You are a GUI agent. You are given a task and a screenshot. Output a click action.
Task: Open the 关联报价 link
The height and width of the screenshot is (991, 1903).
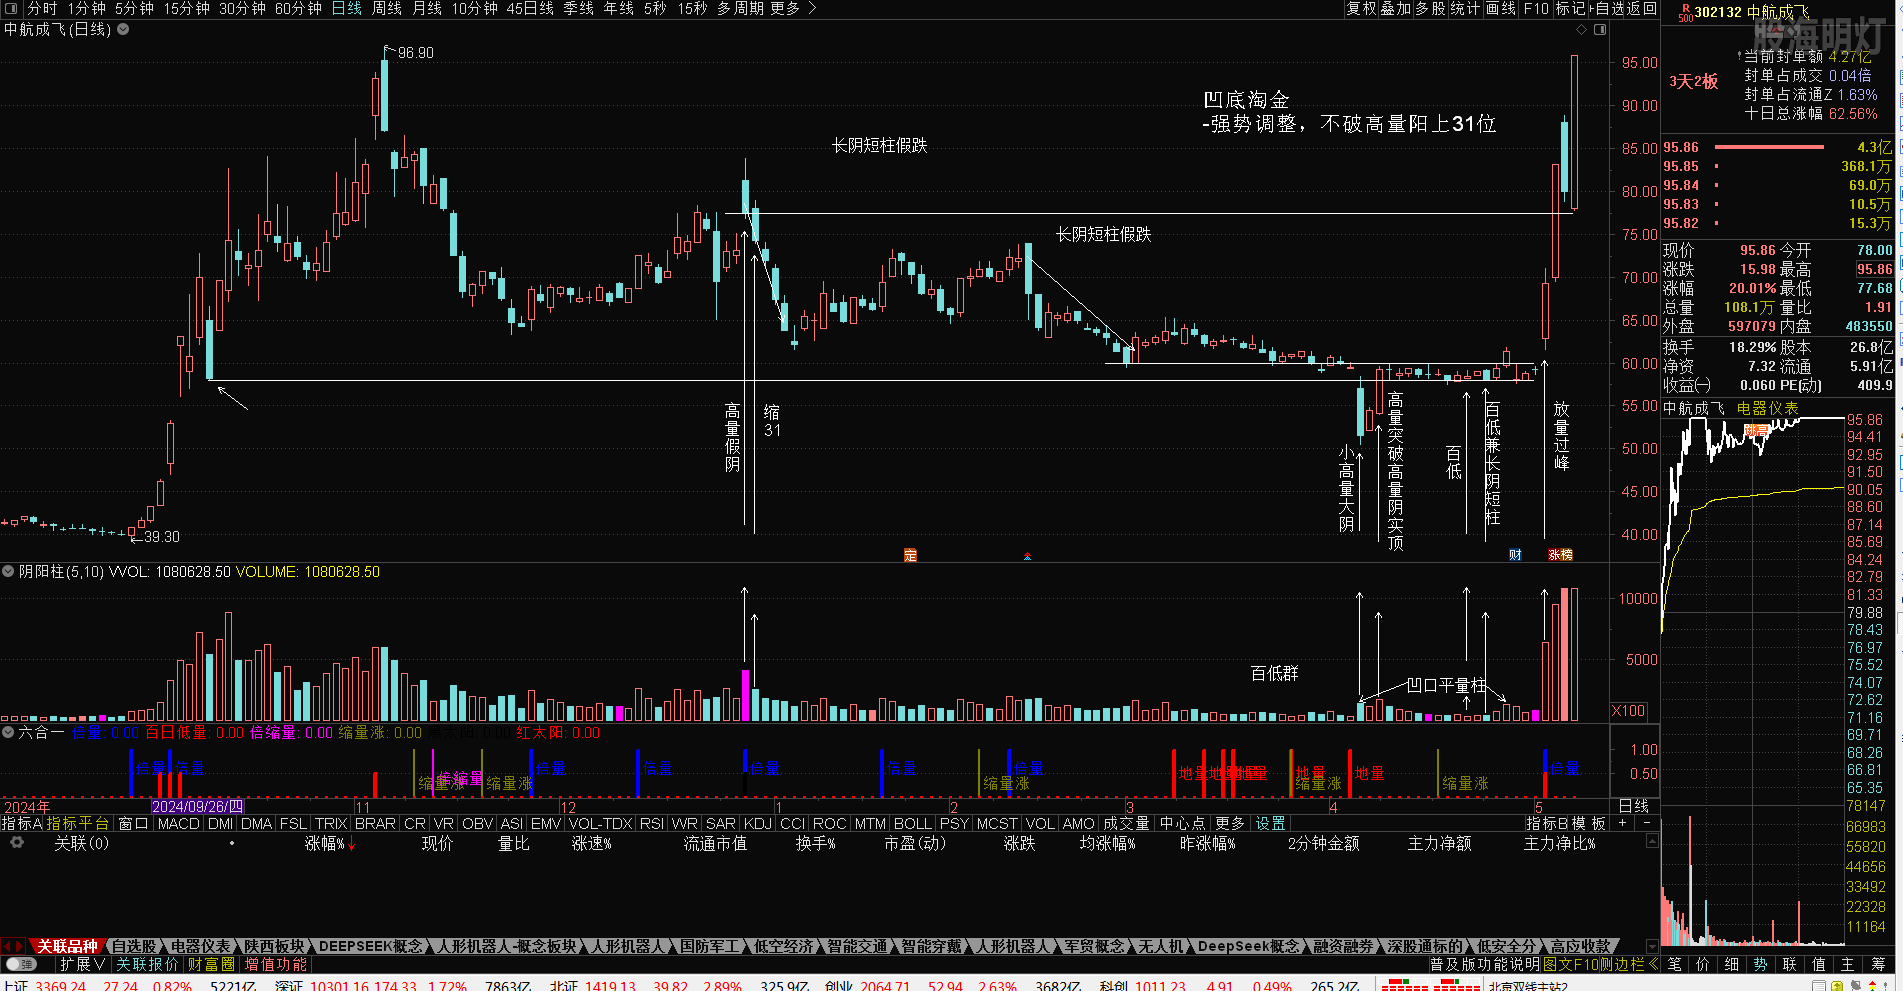(147, 964)
